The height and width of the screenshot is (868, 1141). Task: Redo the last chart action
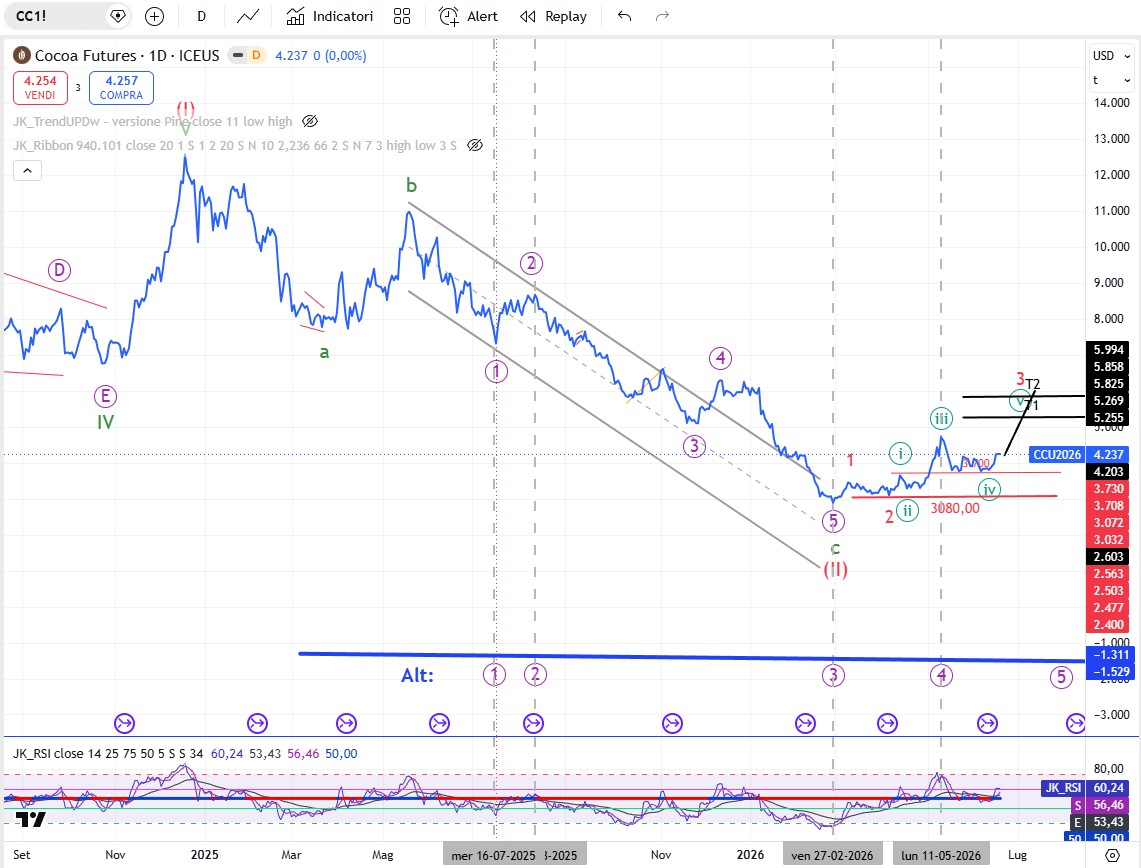662,16
